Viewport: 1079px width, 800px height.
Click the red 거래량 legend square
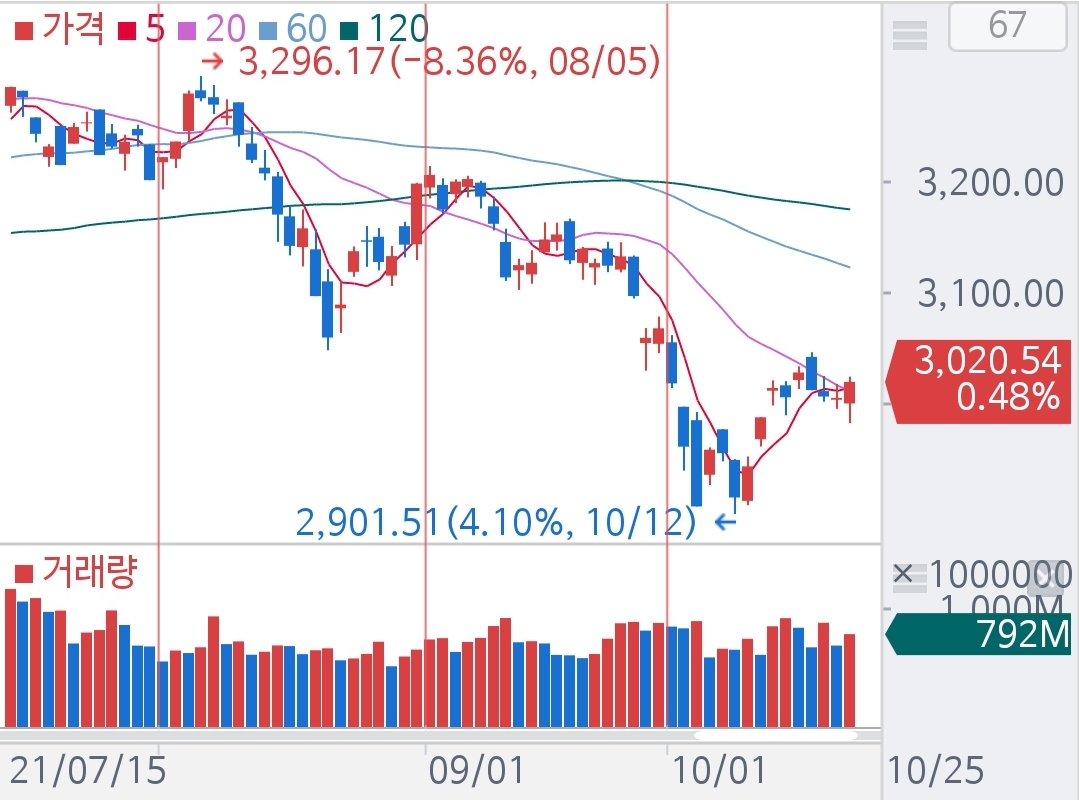(24, 574)
